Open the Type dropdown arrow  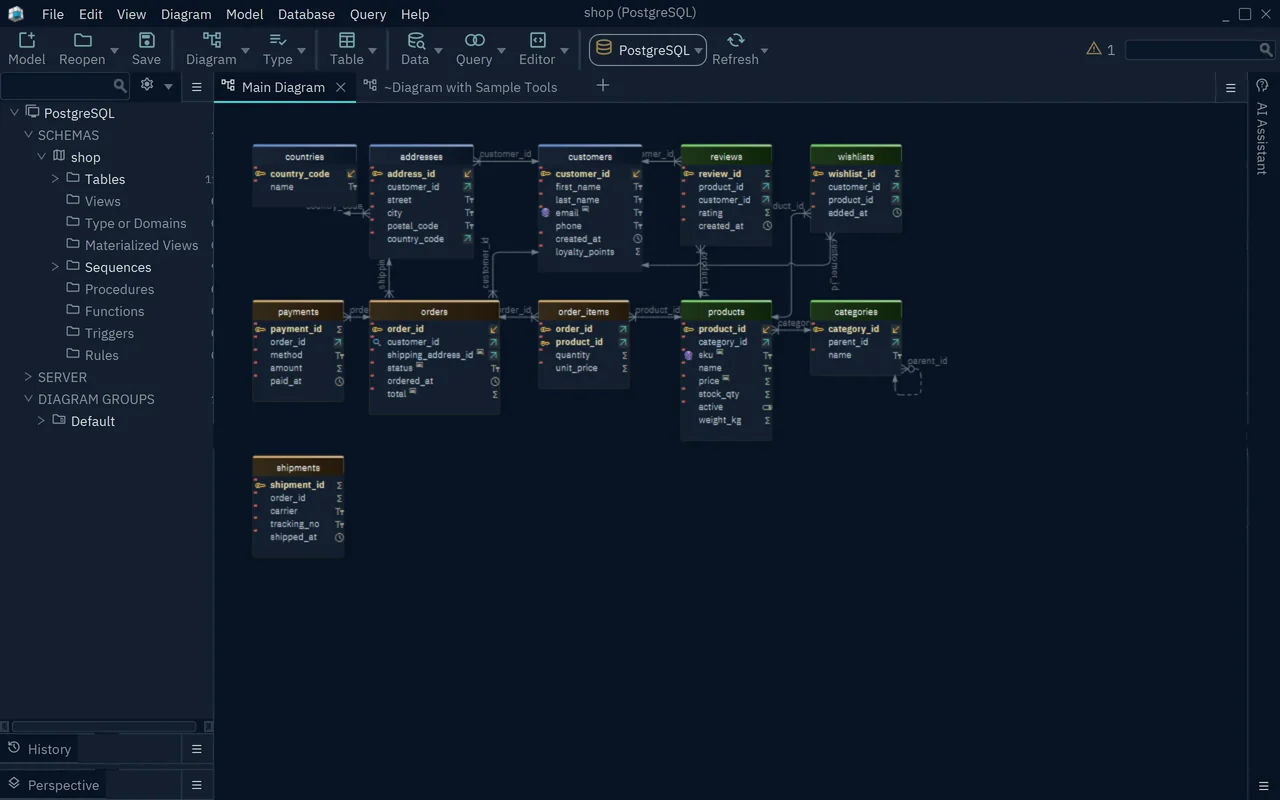click(x=303, y=50)
